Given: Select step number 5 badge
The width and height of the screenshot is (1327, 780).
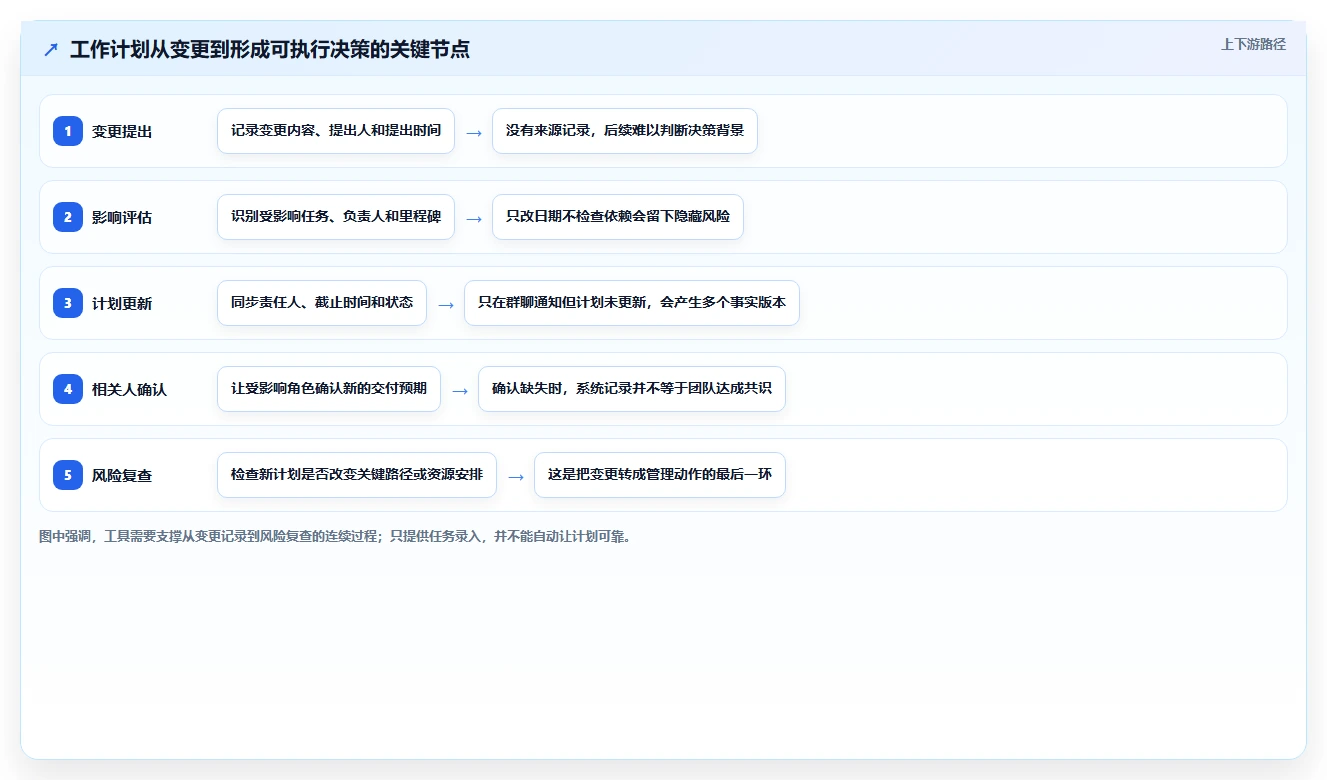Looking at the screenshot, I should pos(68,474).
